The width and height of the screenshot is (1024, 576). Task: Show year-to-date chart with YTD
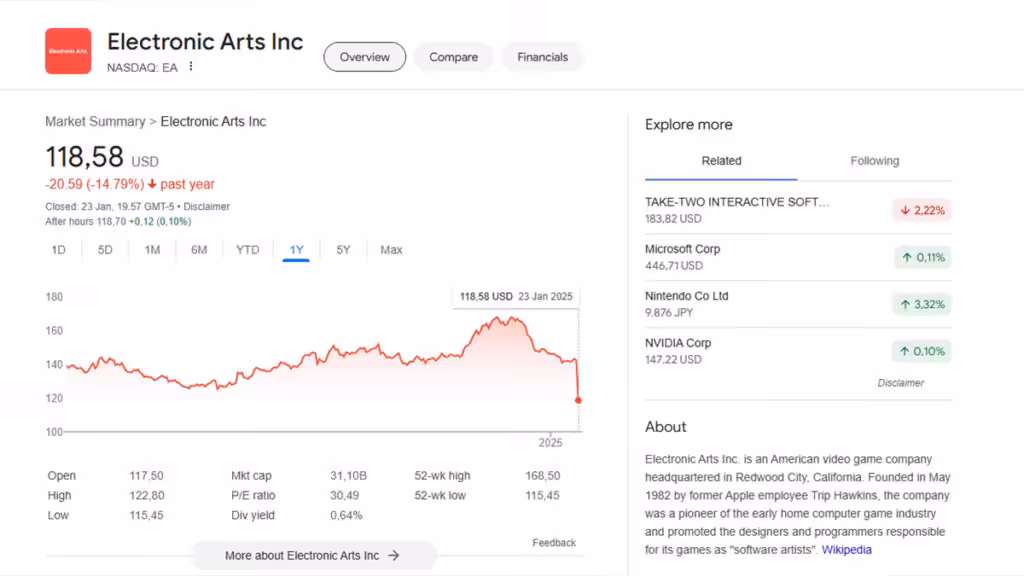(247, 250)
